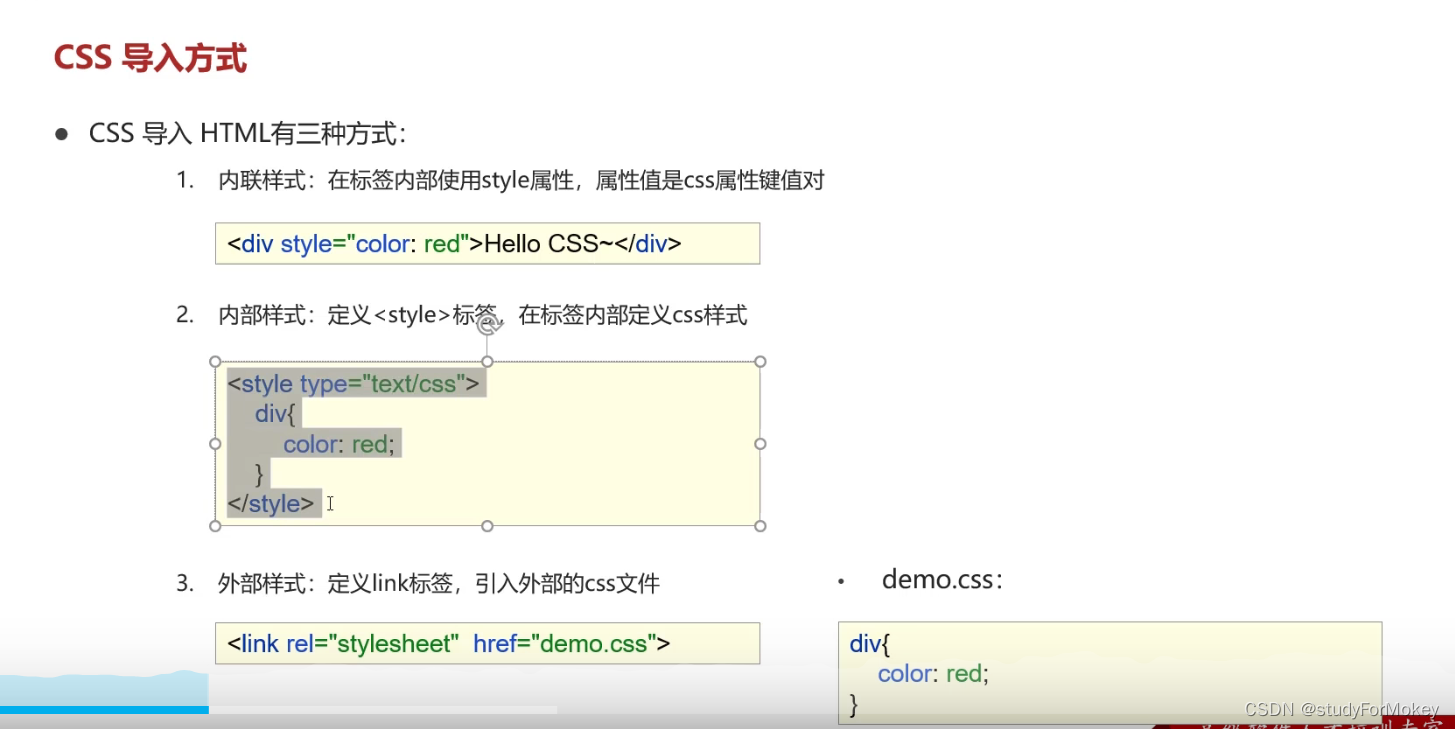Click the "外部样式" item 3 description line
Screen dimensions: 1455x729
(438, 583)
